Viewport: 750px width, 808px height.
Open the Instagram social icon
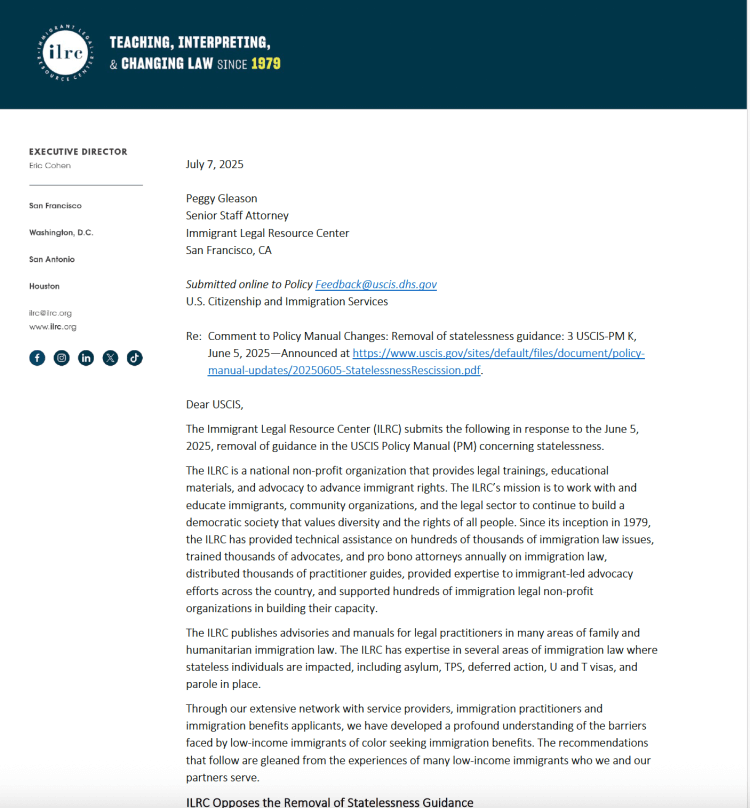pos(62,357)
